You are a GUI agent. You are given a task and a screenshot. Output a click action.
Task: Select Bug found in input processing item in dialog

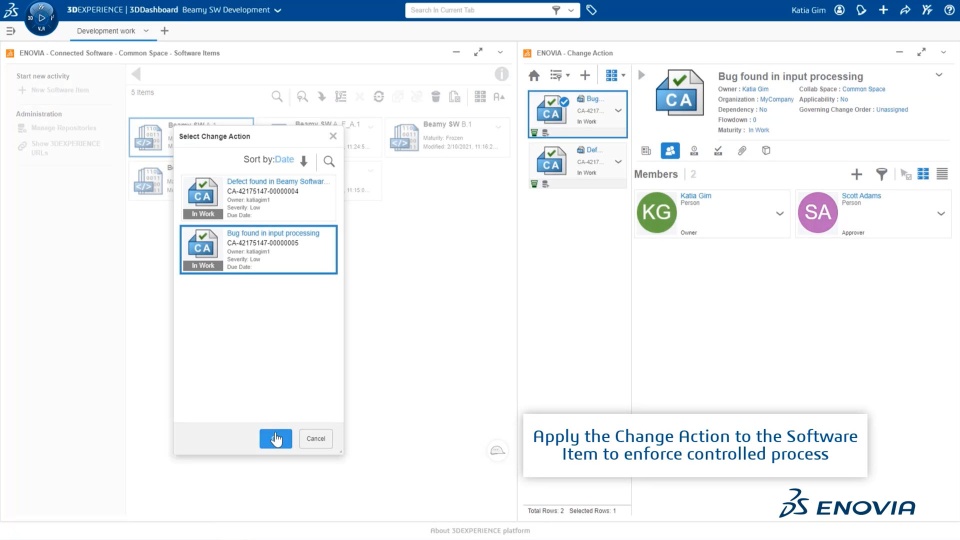coord(258,249)
